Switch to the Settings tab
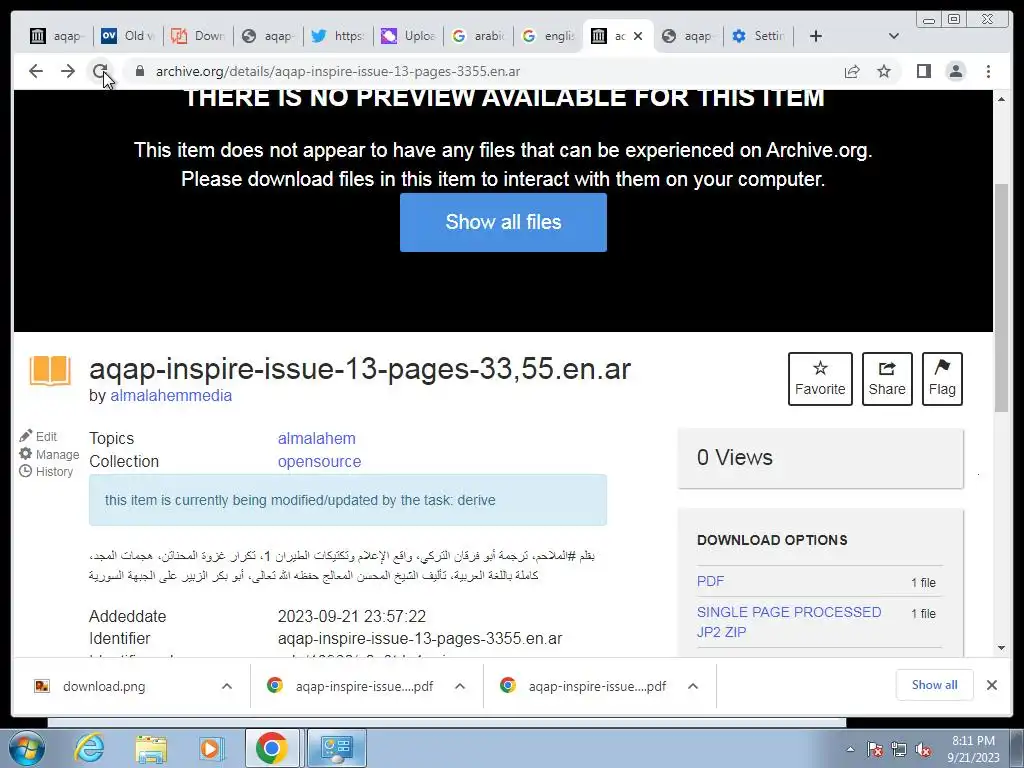The height and width of the screenshot is (768, 1024). pos(758,36)
